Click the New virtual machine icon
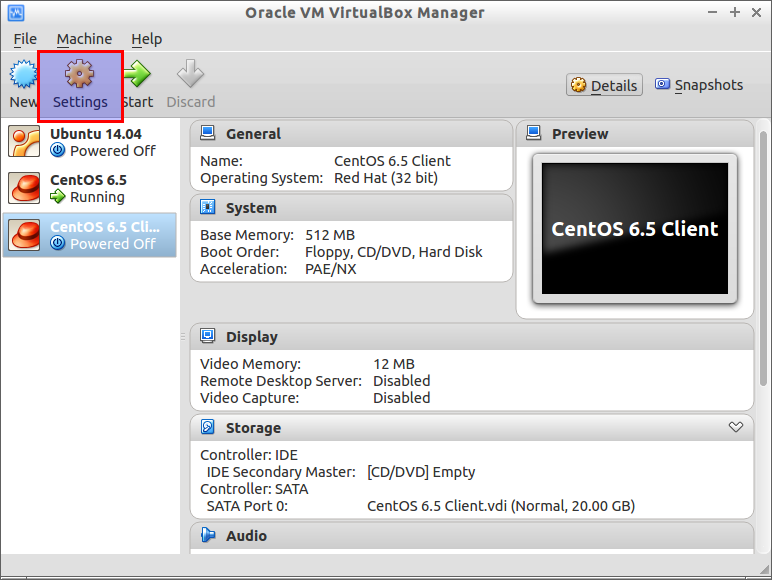The width and height of the screenshot is (772, 580). (23, 74)
